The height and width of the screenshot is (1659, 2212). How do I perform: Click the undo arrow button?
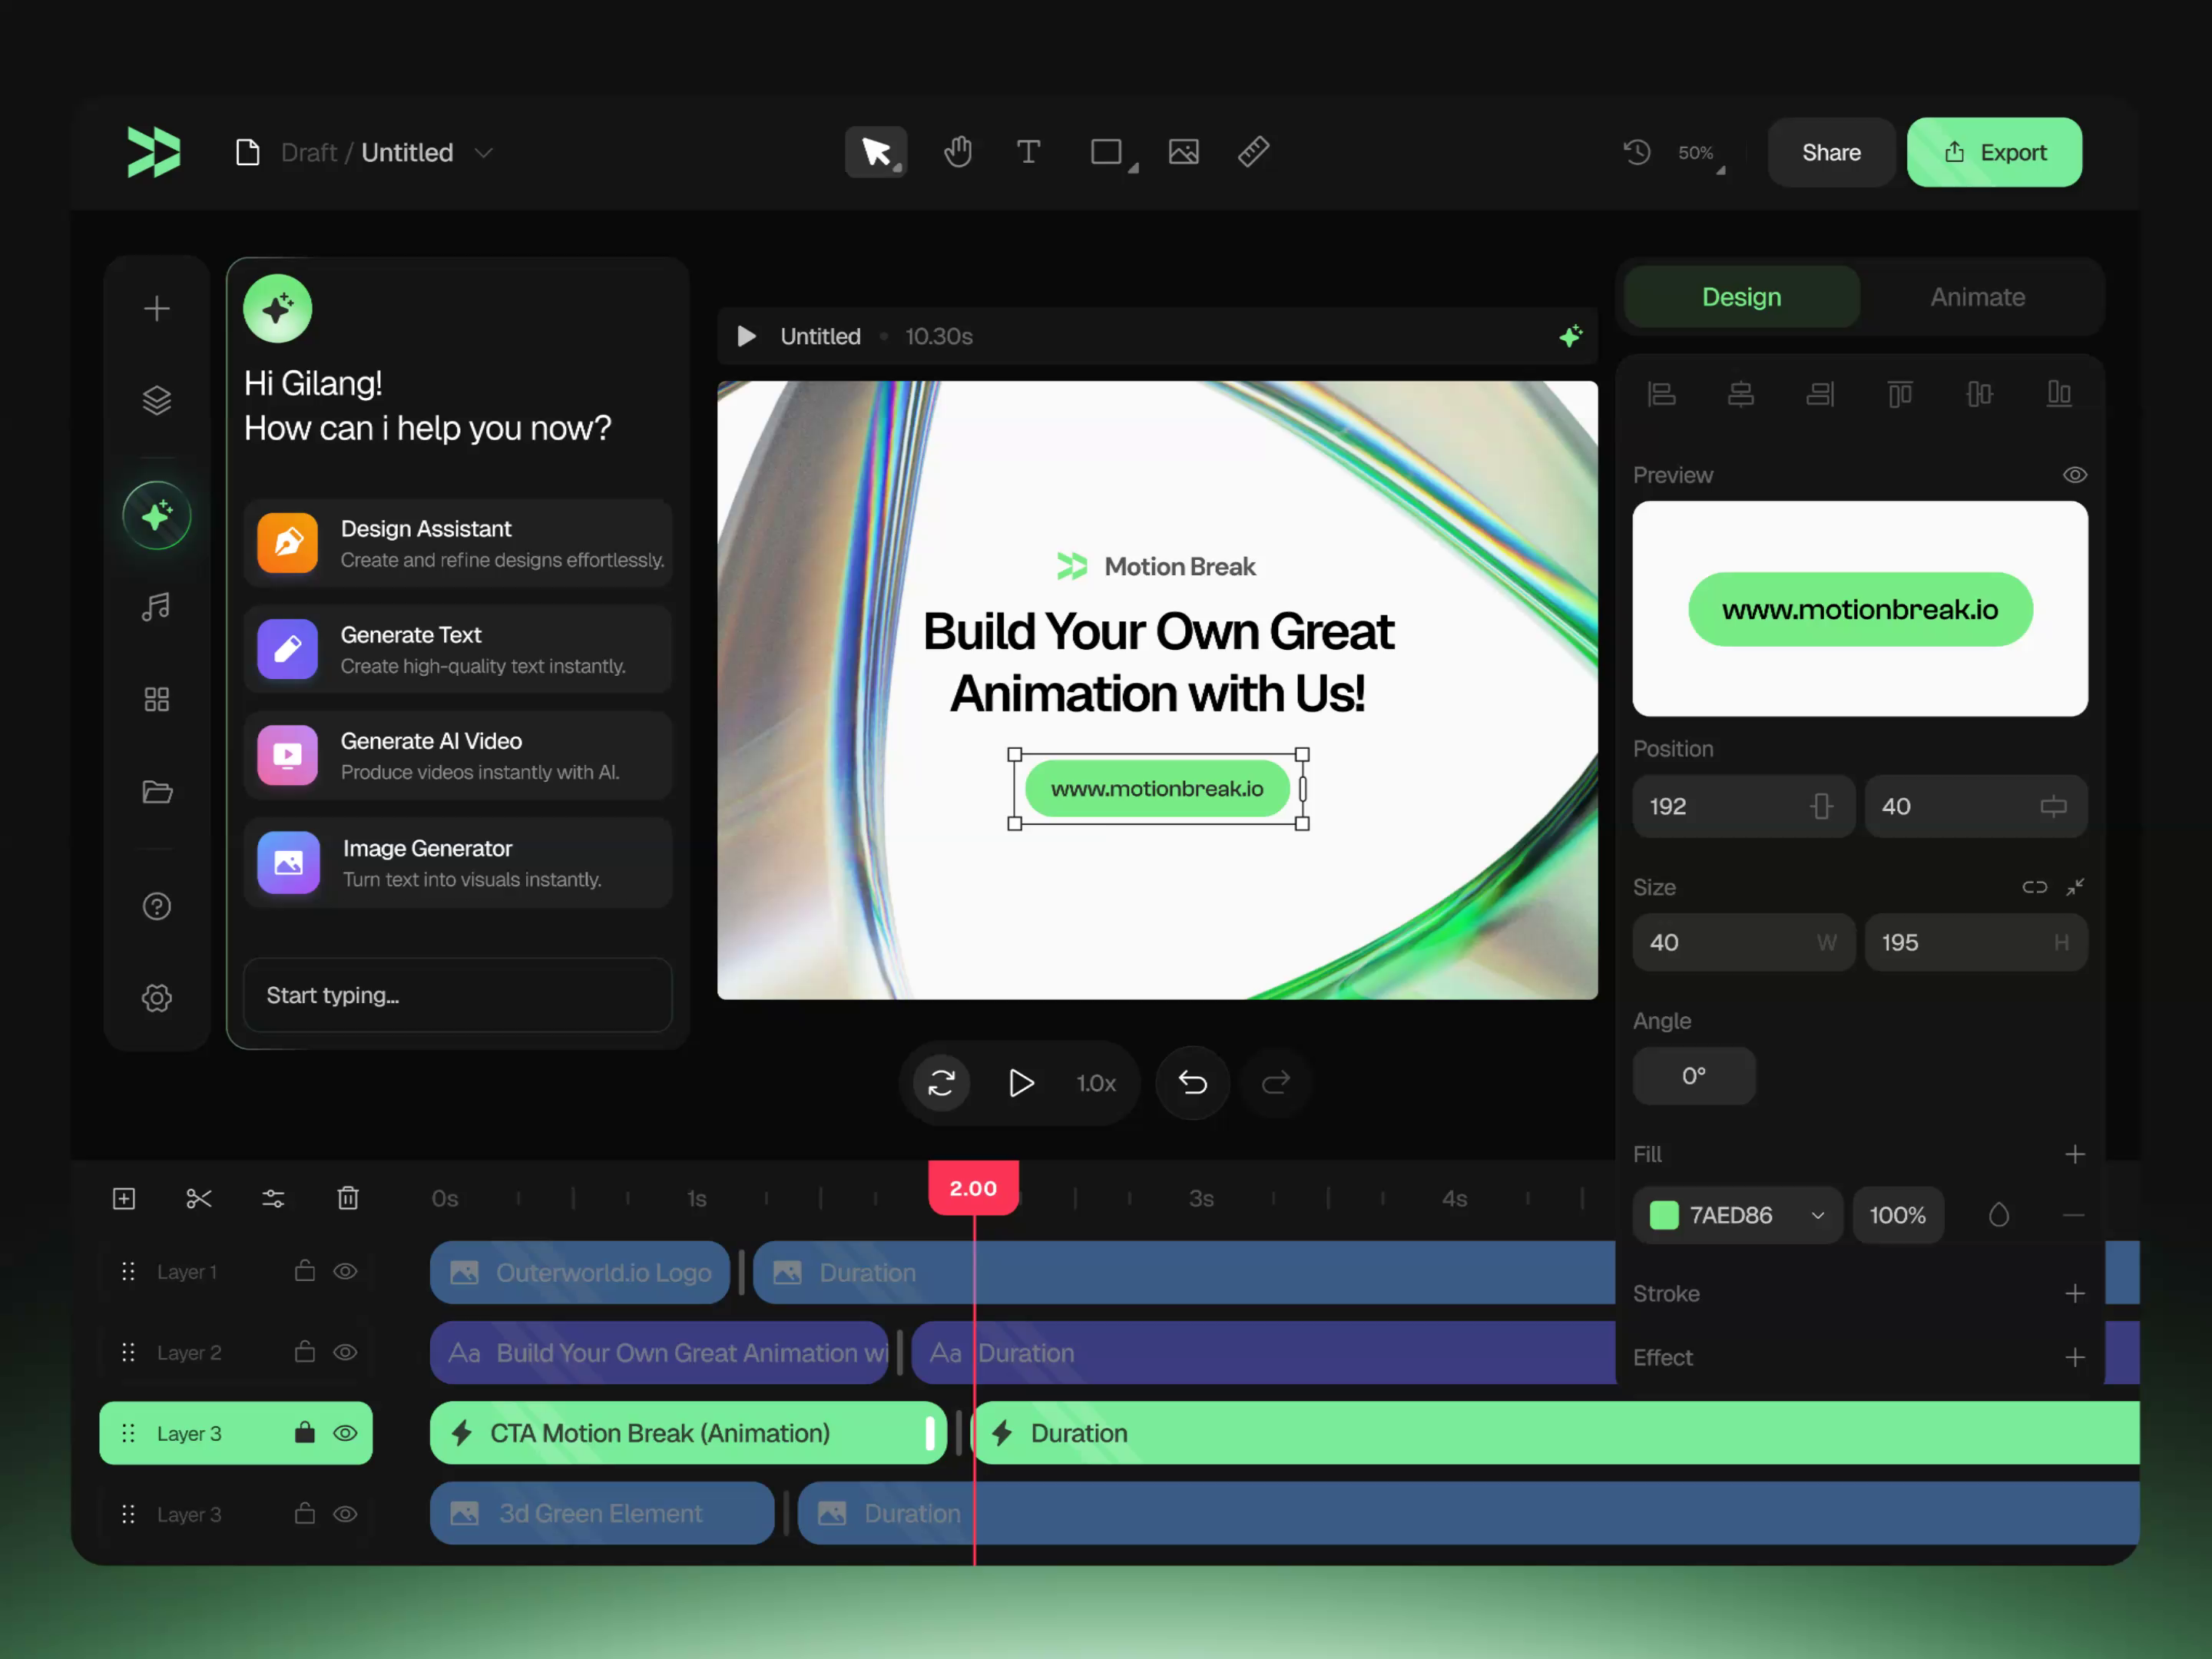click(1192, 1083)
